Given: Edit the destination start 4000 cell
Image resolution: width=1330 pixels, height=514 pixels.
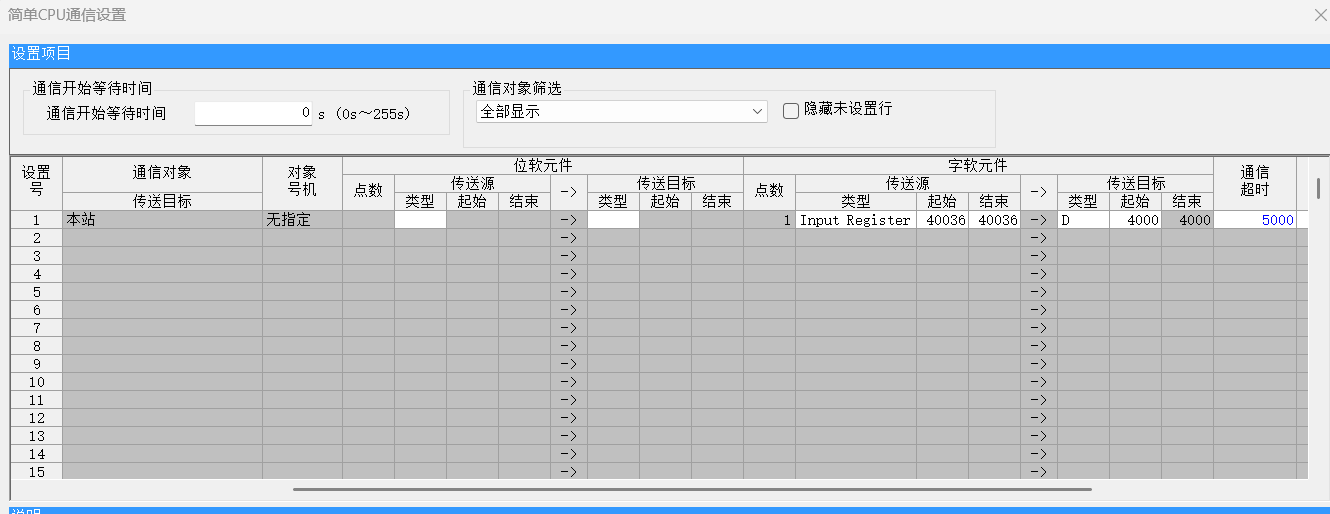Looking at the screenshot, I should click(1135, 220).
